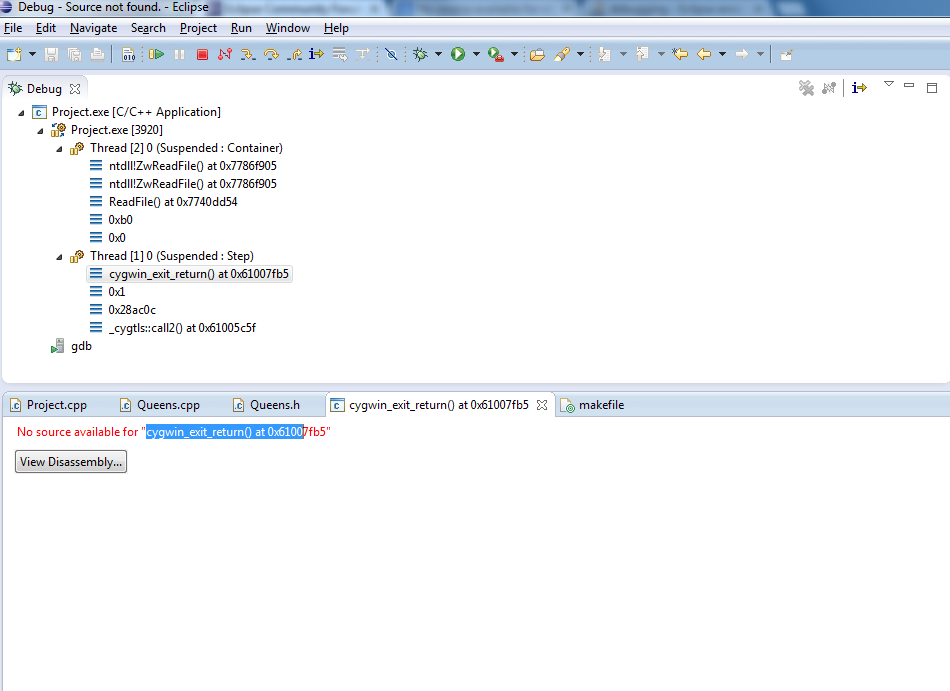The height and width of the screenshot is (691, 950).
Task: Click the Step Return icon
Action: 294,55
